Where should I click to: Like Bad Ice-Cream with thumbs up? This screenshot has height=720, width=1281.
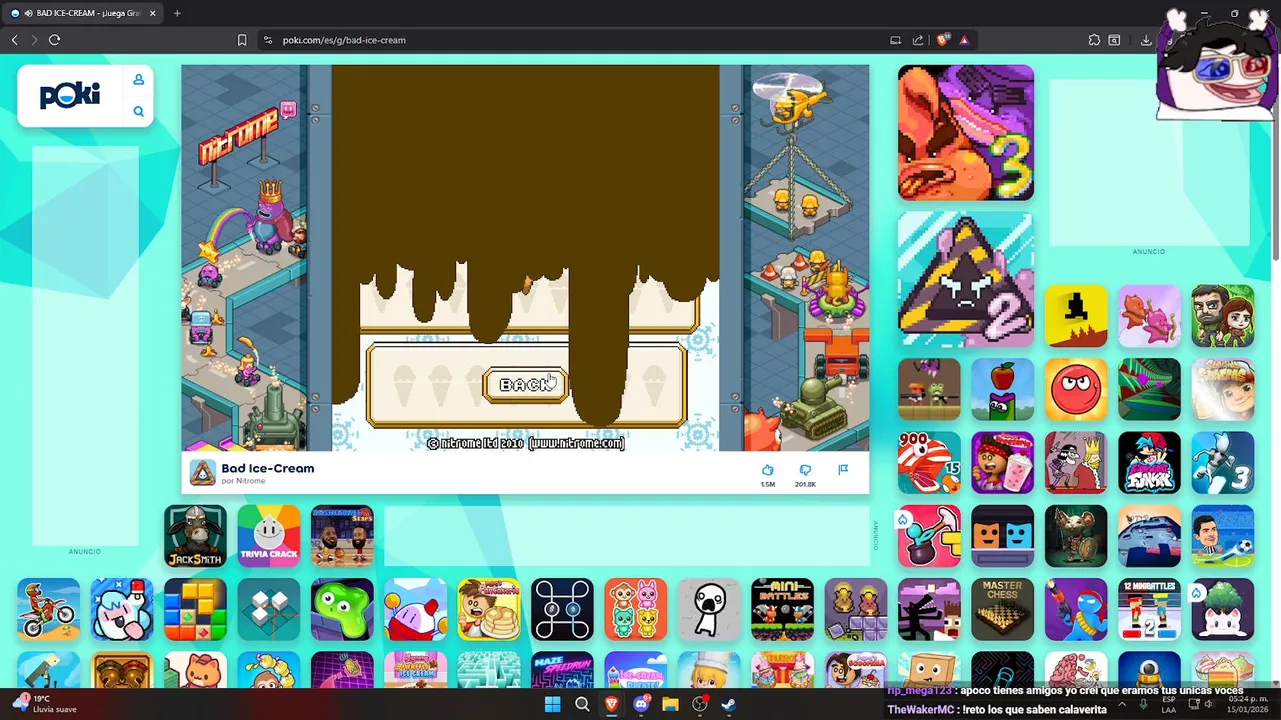click(x=768, y=469)
